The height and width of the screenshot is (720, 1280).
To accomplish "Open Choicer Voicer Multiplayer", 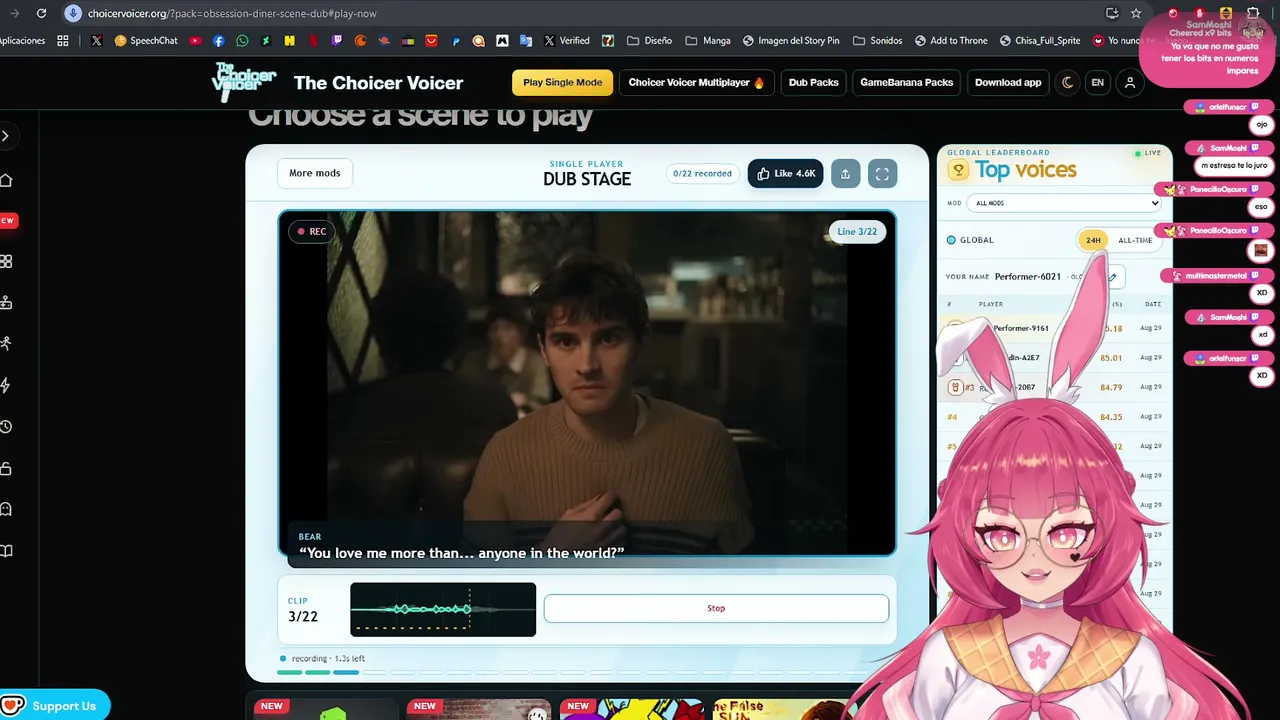I will point(696,82).
